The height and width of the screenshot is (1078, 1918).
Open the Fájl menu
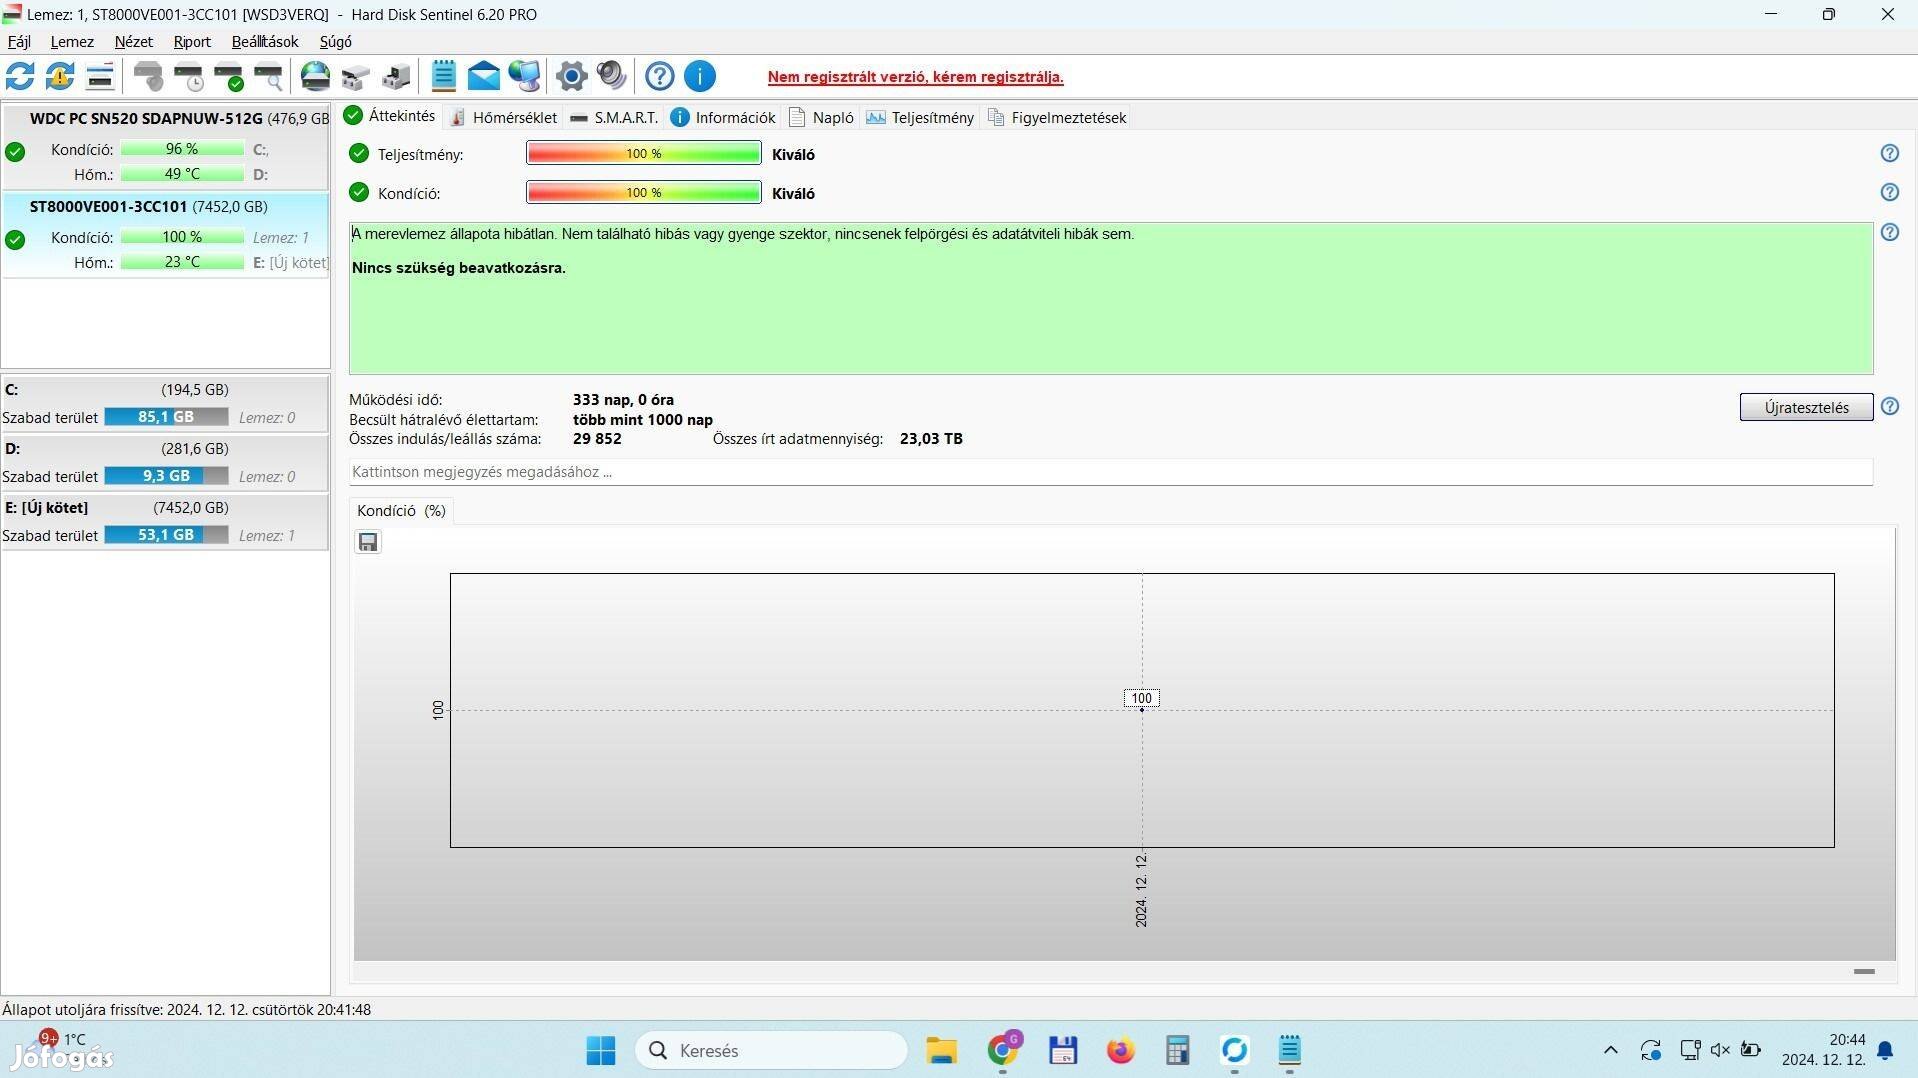[x=19, y=42]
